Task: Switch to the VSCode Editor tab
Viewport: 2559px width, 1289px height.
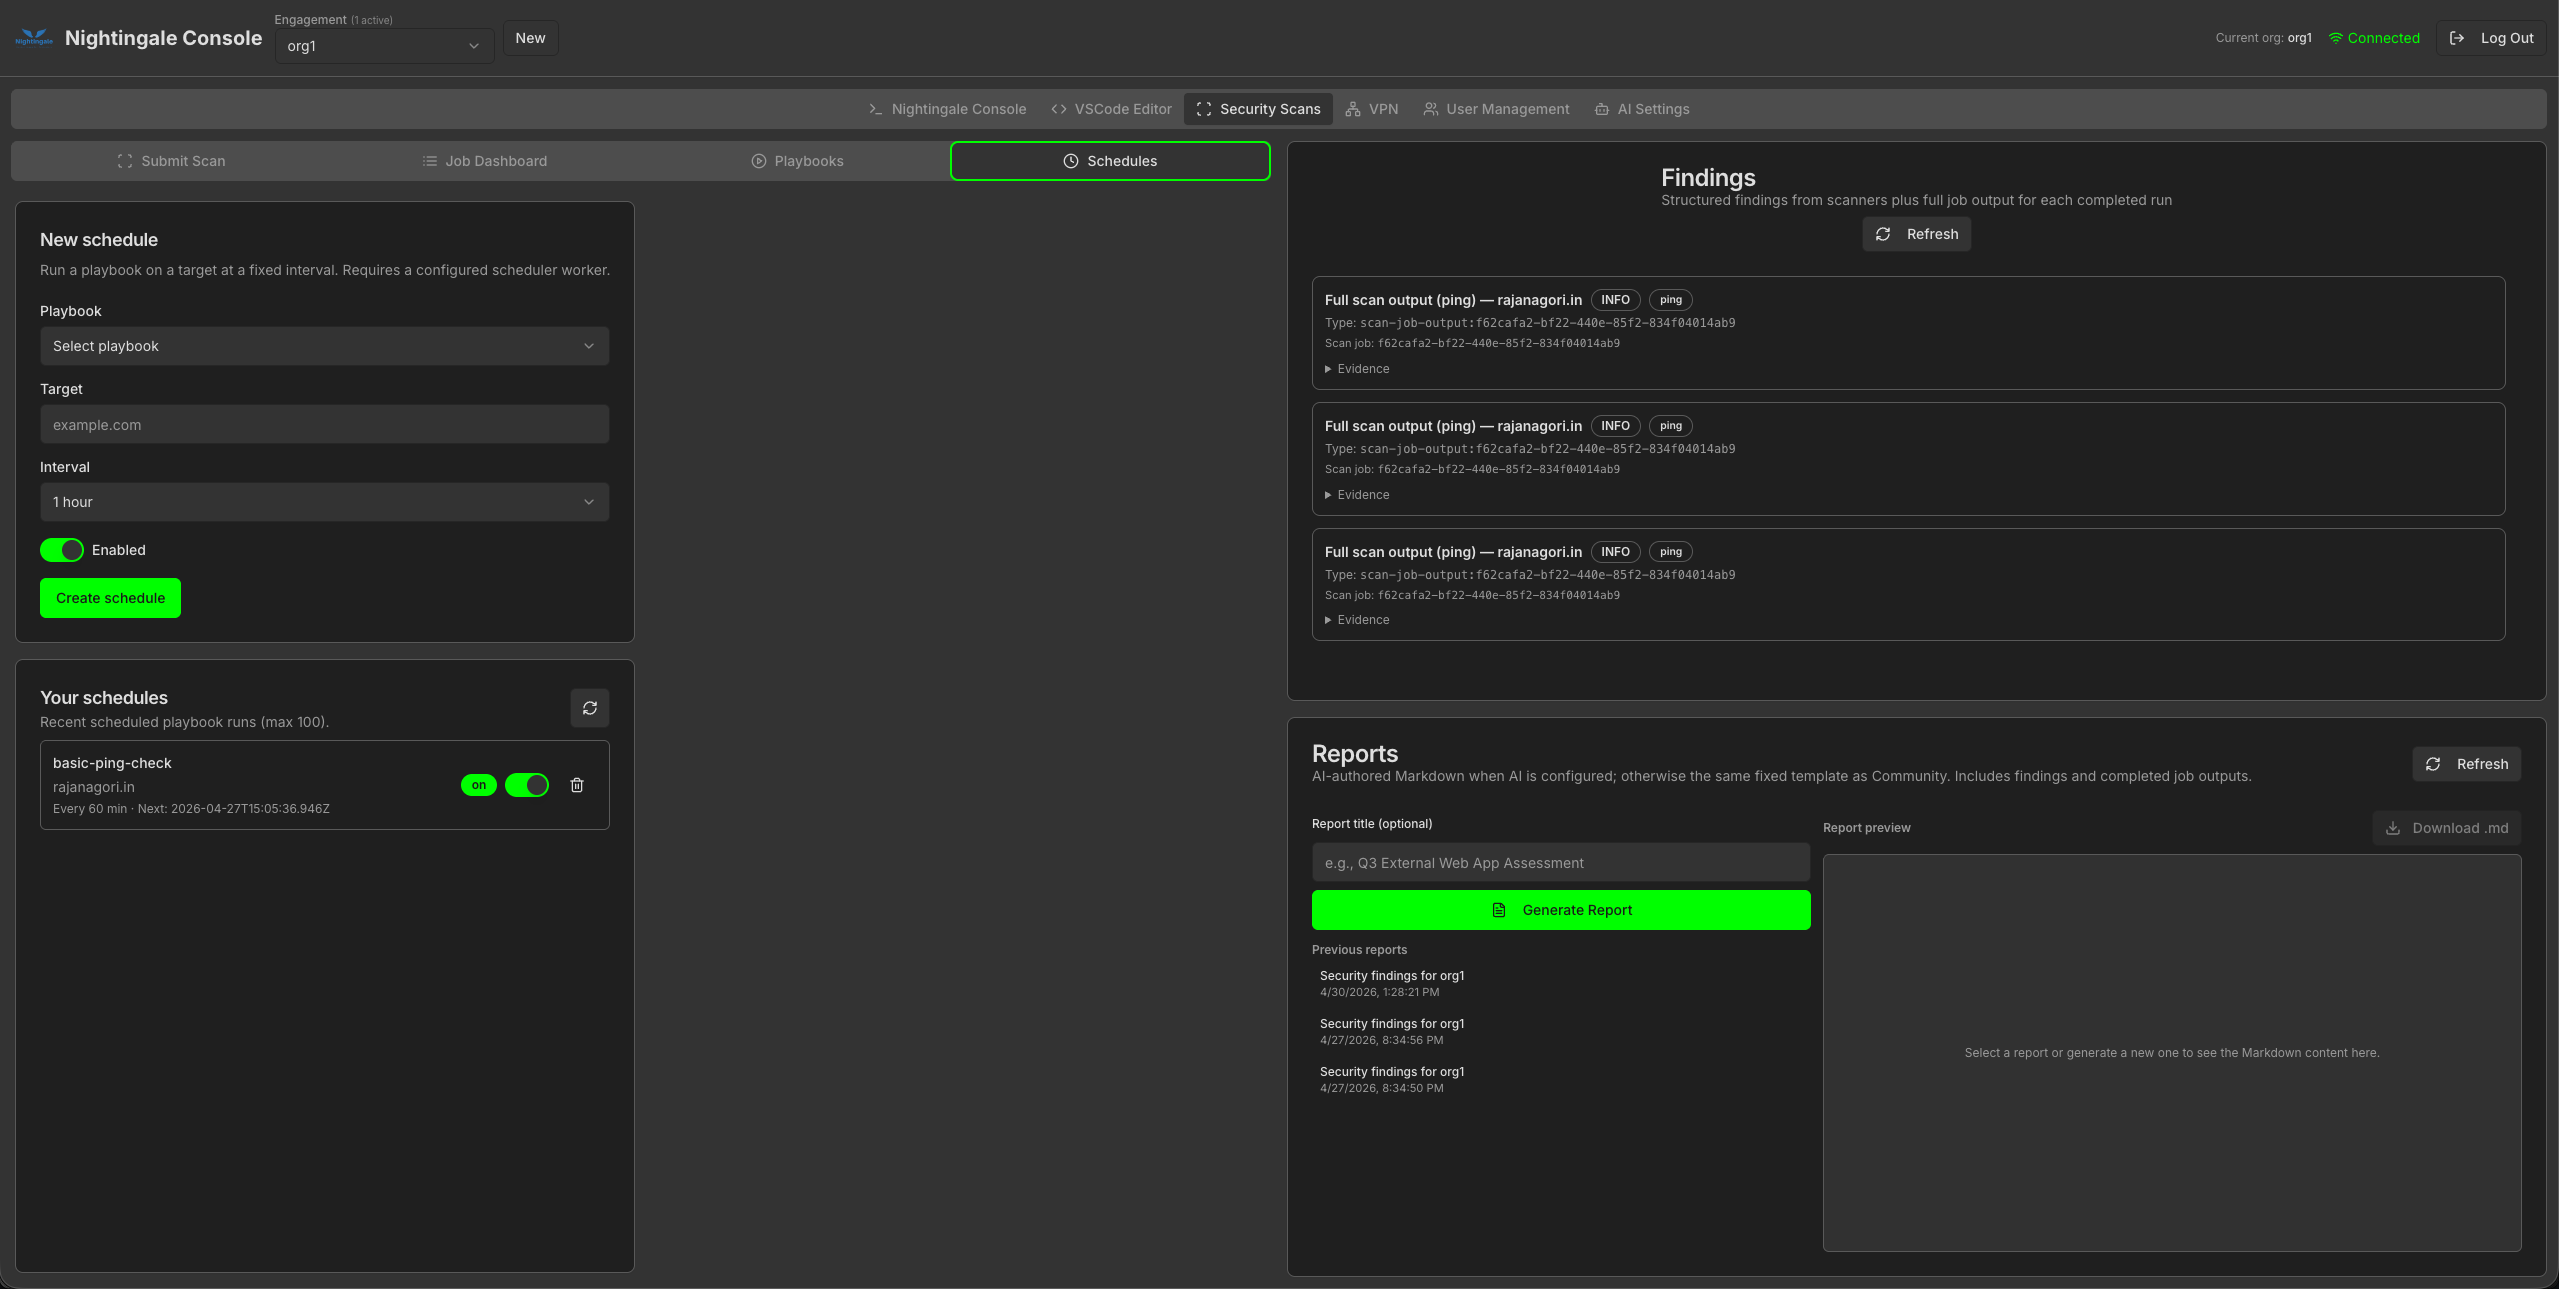Action: click(x=1111, y=109)
